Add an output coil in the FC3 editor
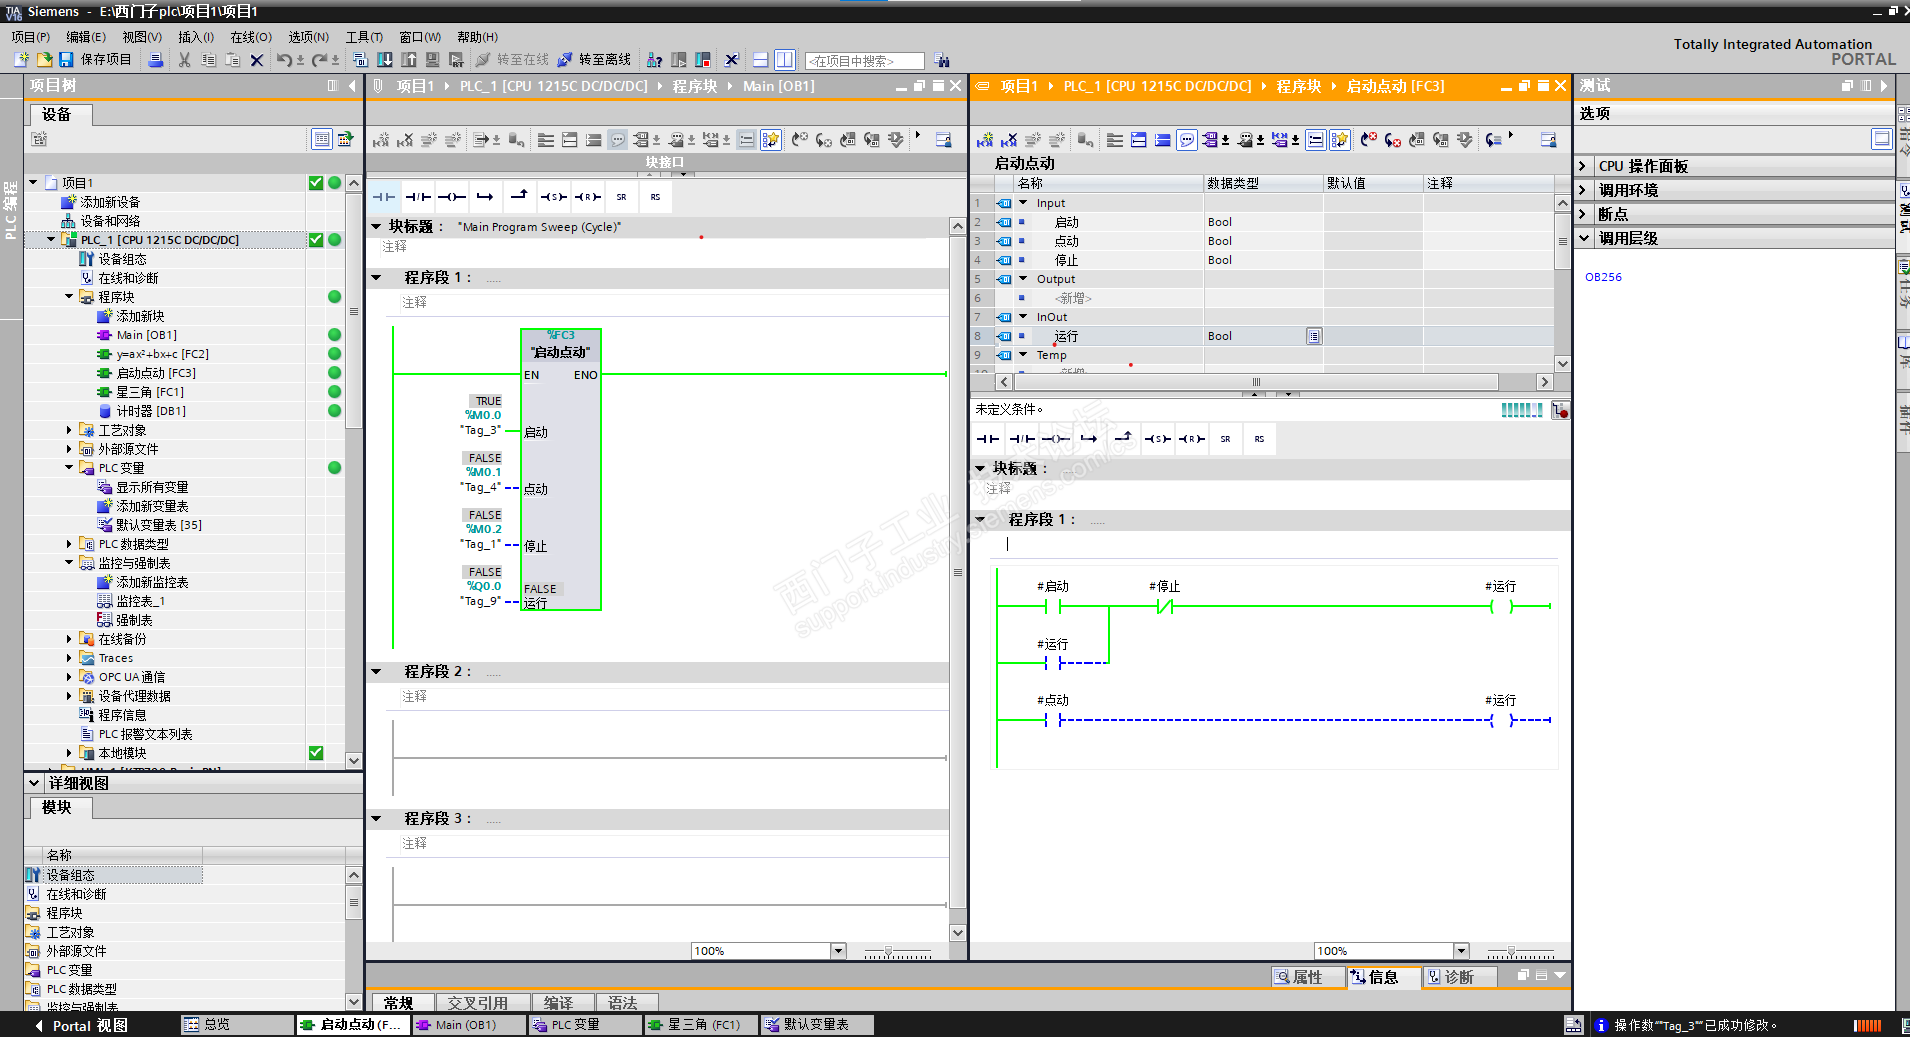The height and width of the screenshot is (1037, 1910). [x=1055, y=439]
